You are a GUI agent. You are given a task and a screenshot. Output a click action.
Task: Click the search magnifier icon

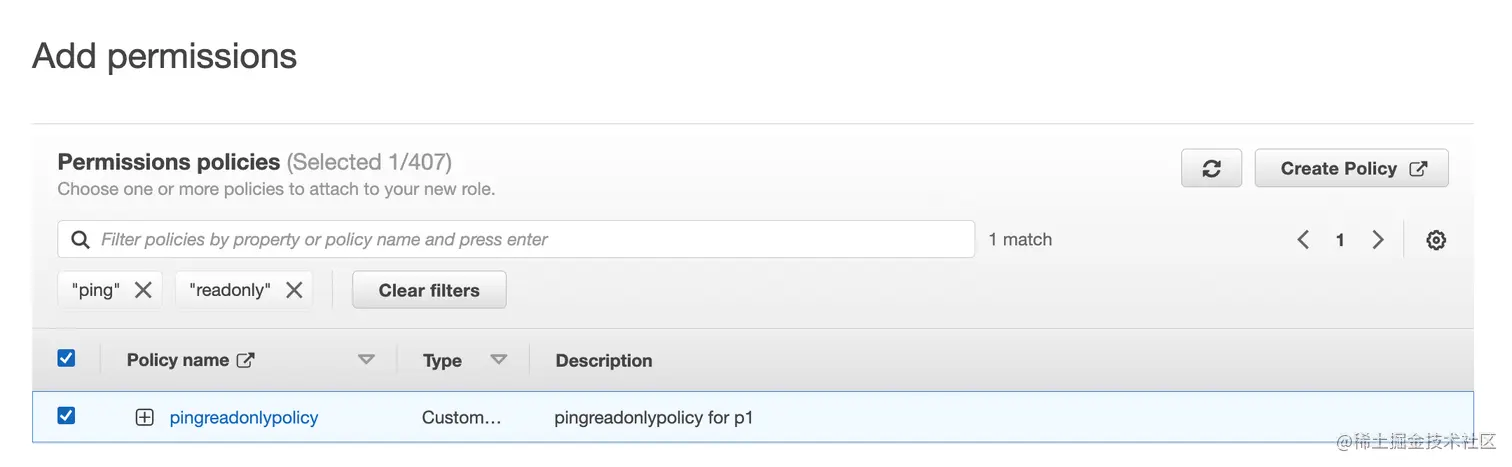tap(80, 240)
